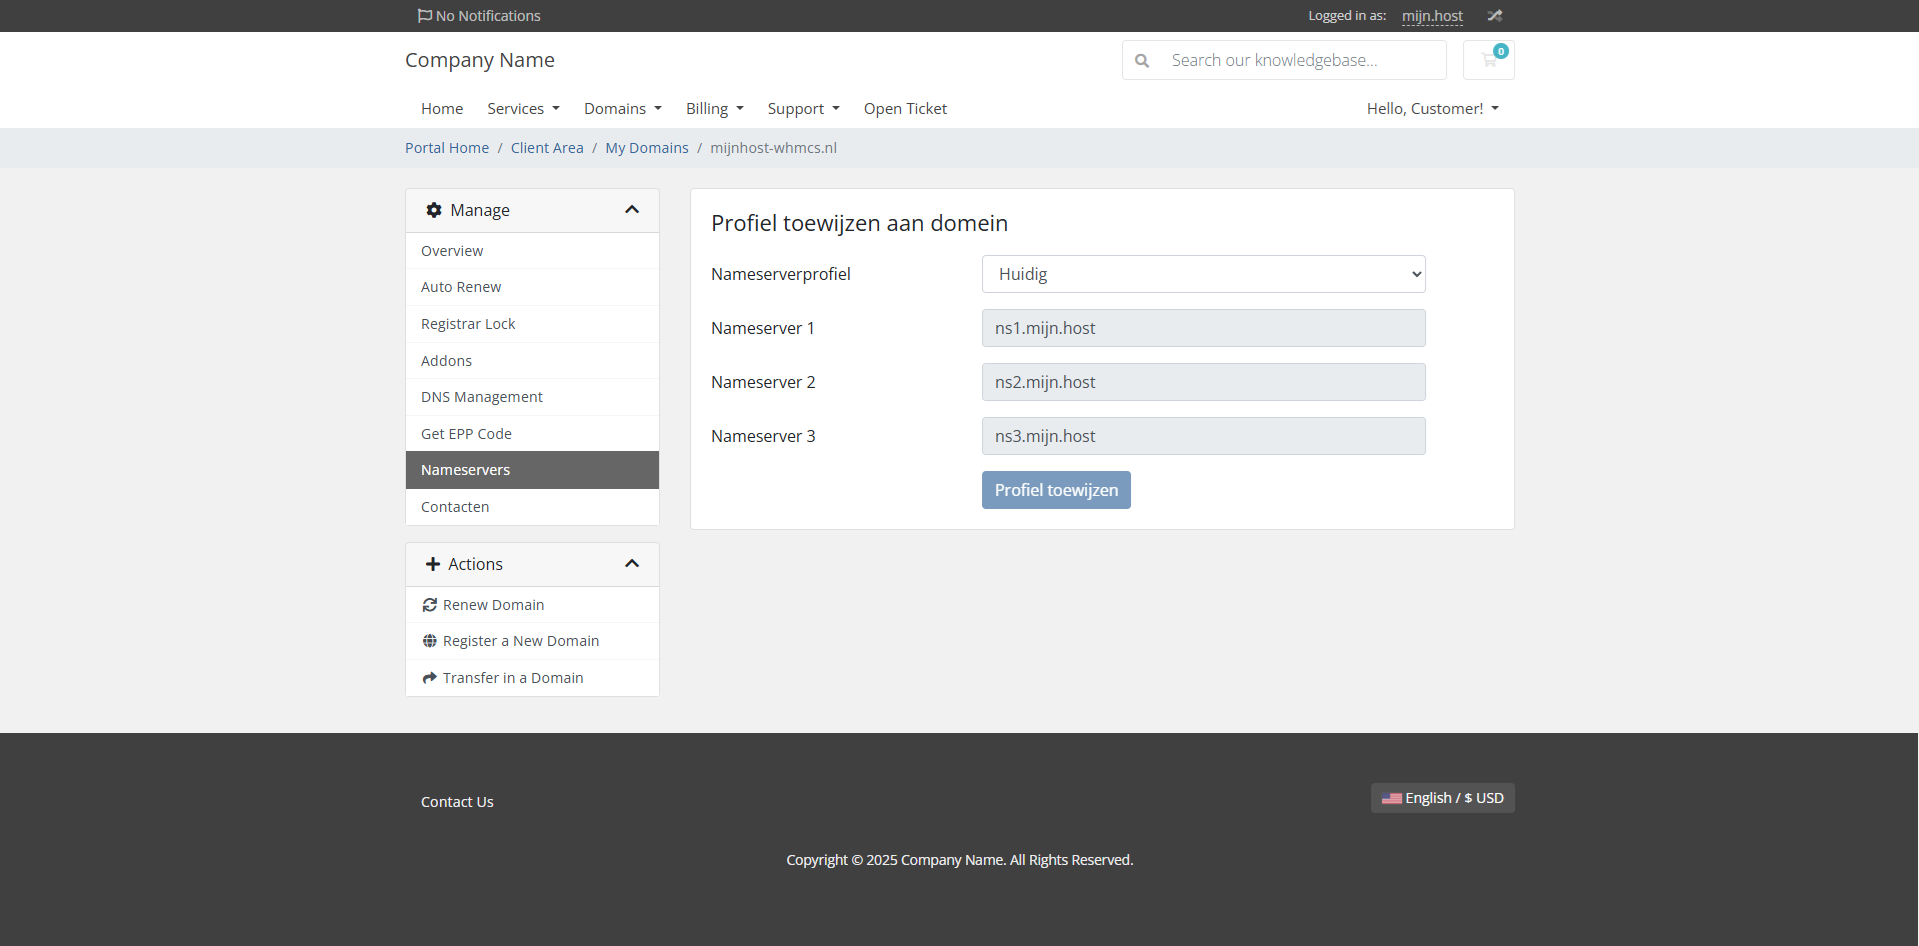Click the Renew Domain refresh icon
This screenshot has height=946, width=1919.
(x=430, y=605)
